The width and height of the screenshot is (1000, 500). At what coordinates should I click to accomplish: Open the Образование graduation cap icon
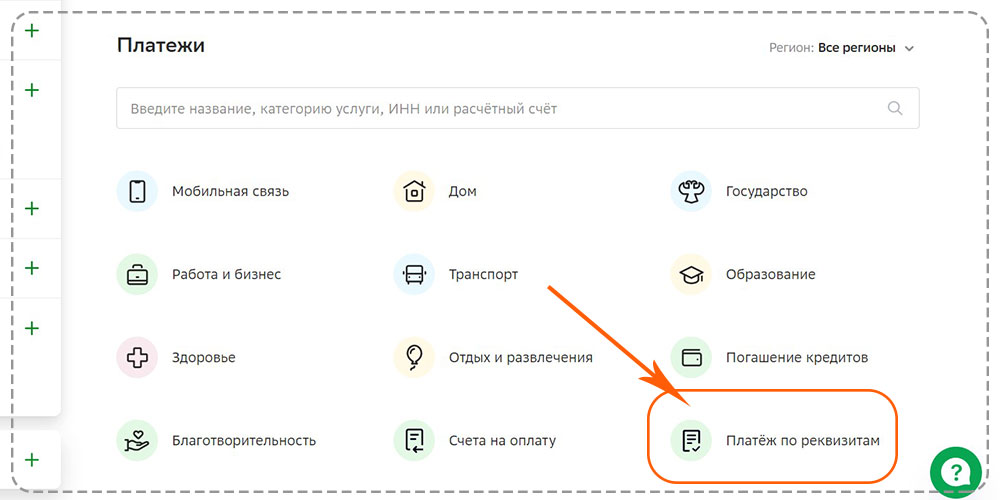pyautogui.click(x=691, y=274)
